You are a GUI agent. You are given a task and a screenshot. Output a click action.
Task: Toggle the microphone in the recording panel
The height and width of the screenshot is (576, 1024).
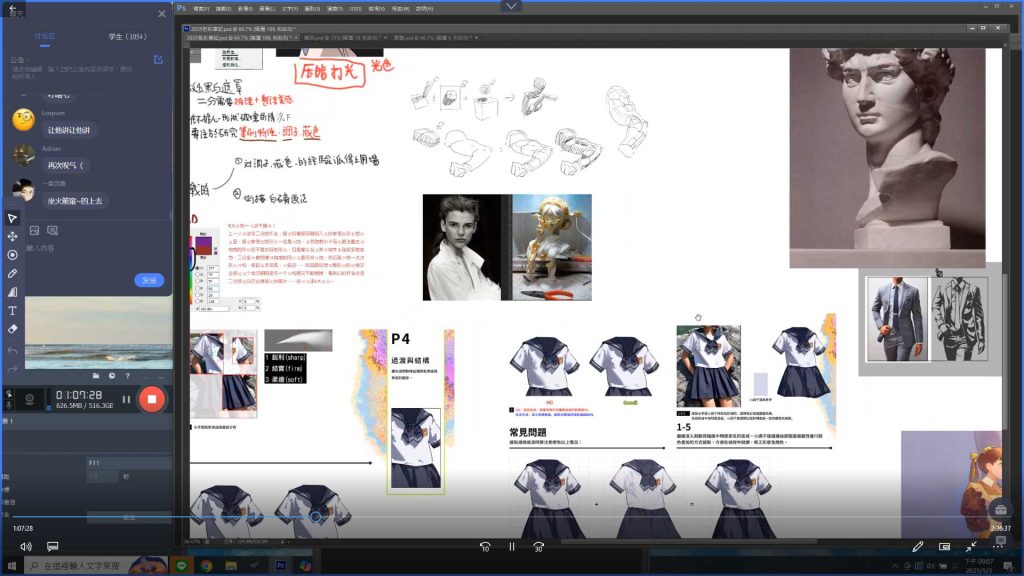point(9,404)
